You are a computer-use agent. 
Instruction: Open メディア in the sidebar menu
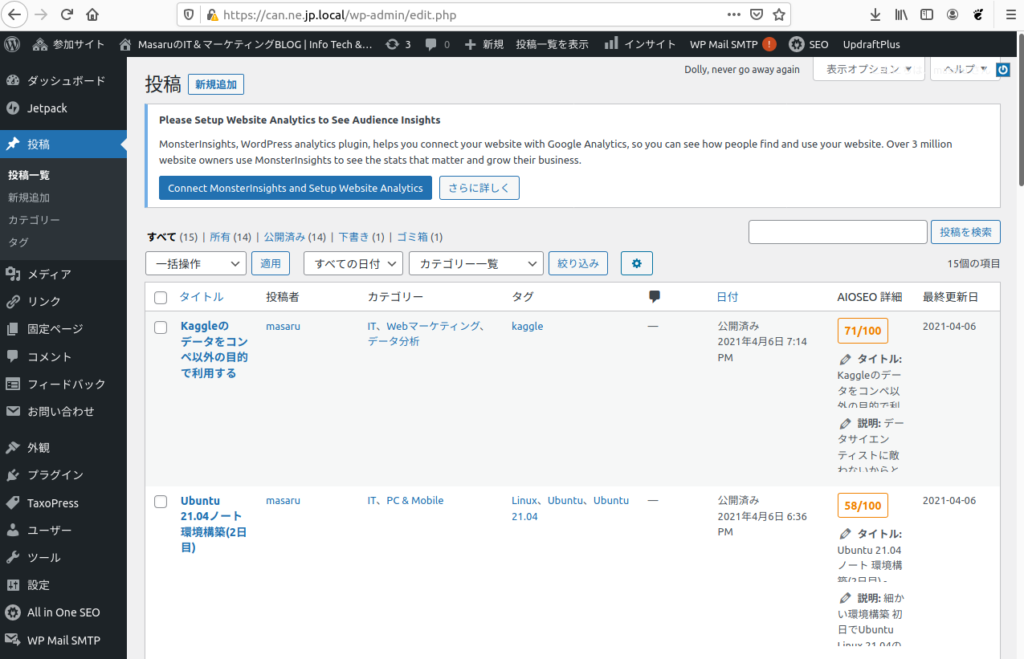49,274
